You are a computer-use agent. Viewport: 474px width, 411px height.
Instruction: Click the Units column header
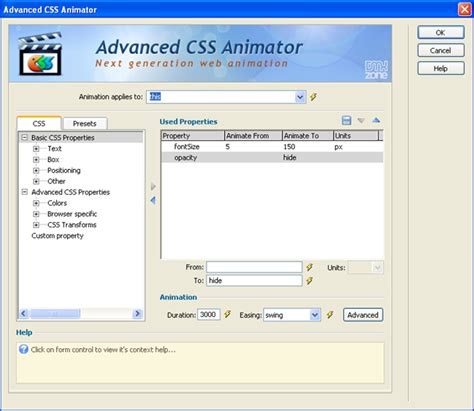(356, 136)
